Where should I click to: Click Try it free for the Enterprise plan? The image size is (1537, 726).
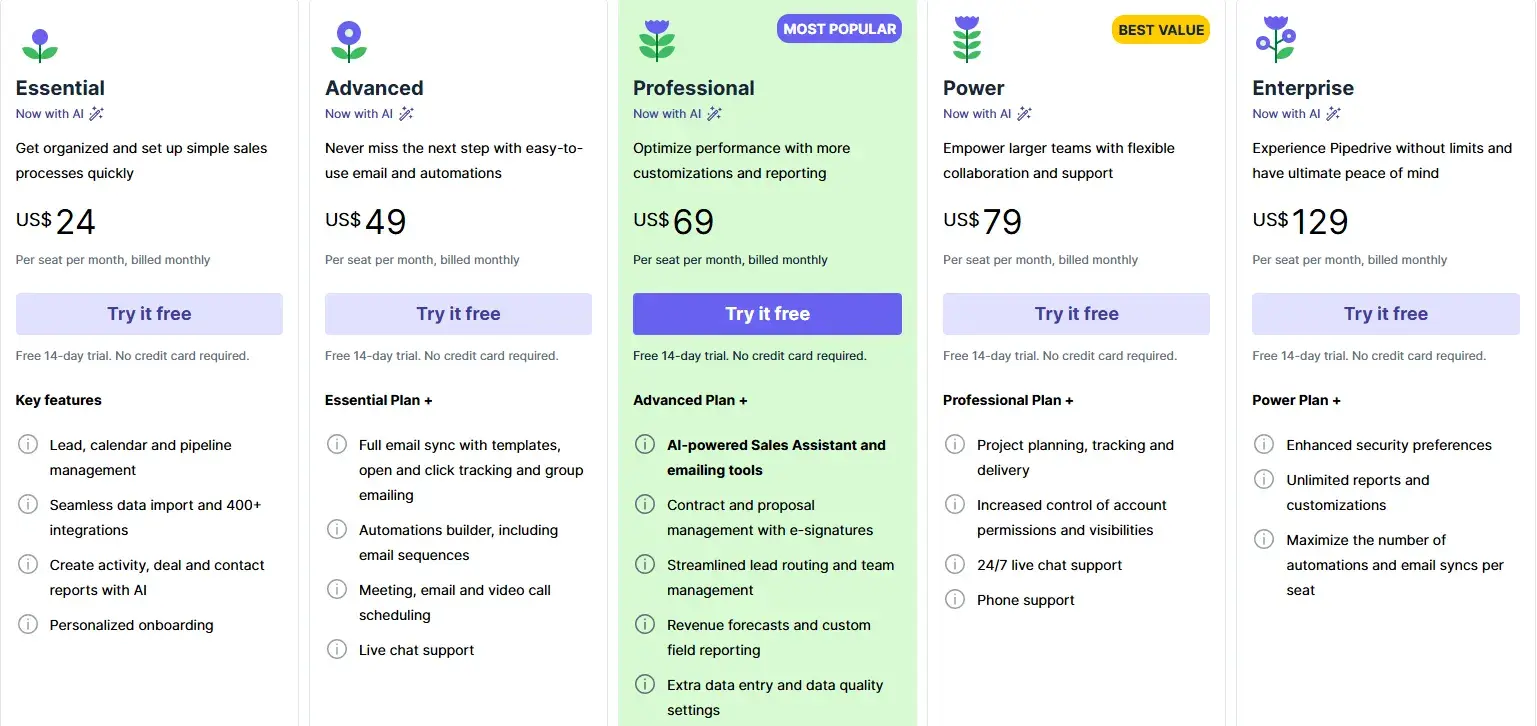coord(1385,313)
